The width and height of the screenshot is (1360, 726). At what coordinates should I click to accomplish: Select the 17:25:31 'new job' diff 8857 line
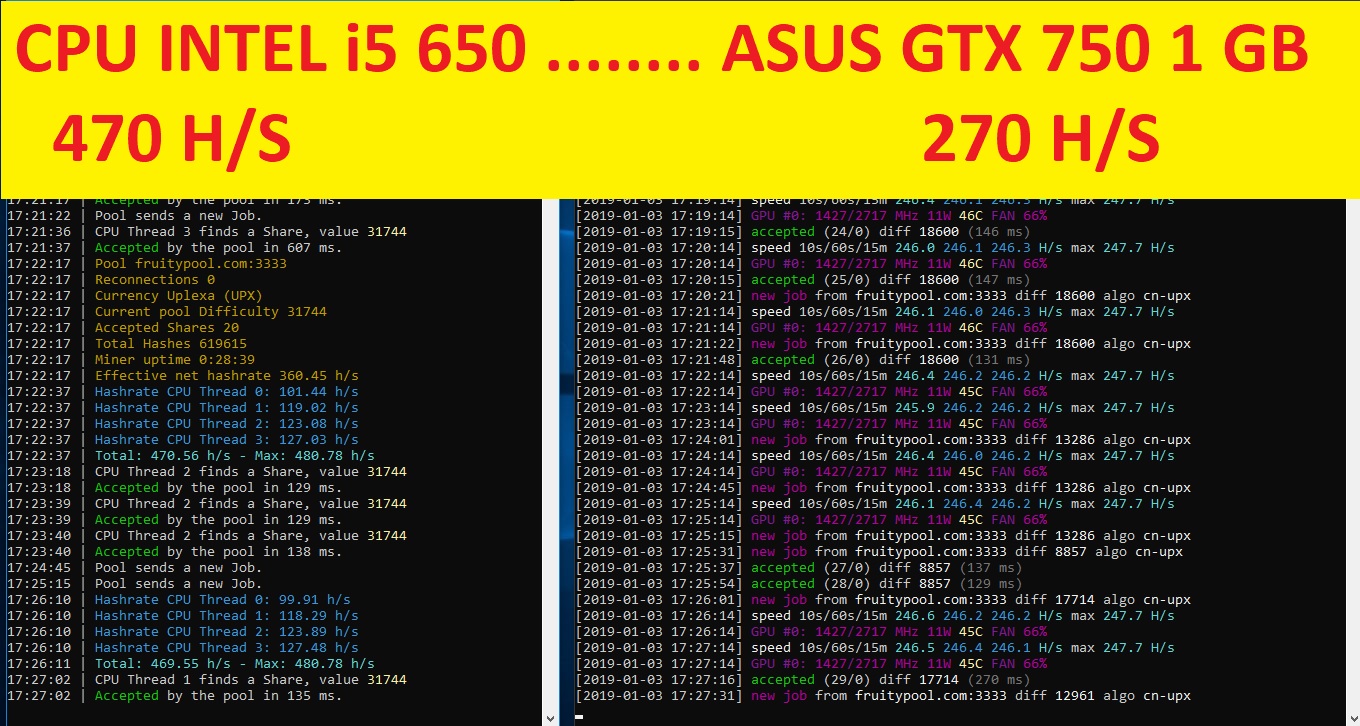coord(879,552)
